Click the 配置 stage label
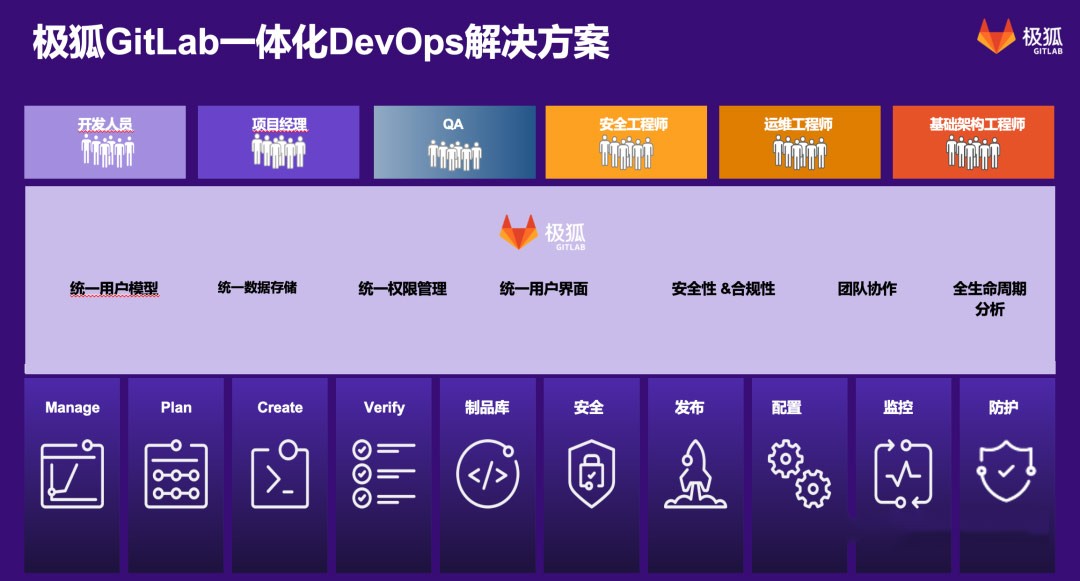The image size is (1080, 581). tap(787, 408)
